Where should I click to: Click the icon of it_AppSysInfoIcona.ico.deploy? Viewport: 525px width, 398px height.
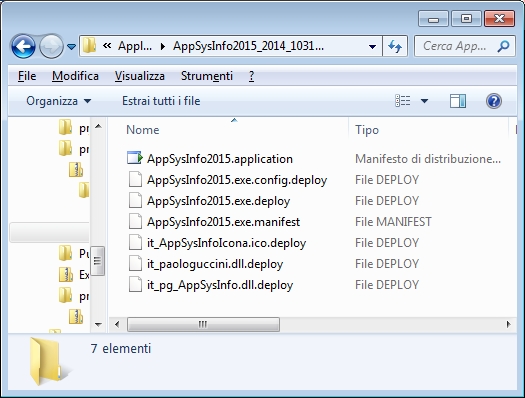pos(135,242)
